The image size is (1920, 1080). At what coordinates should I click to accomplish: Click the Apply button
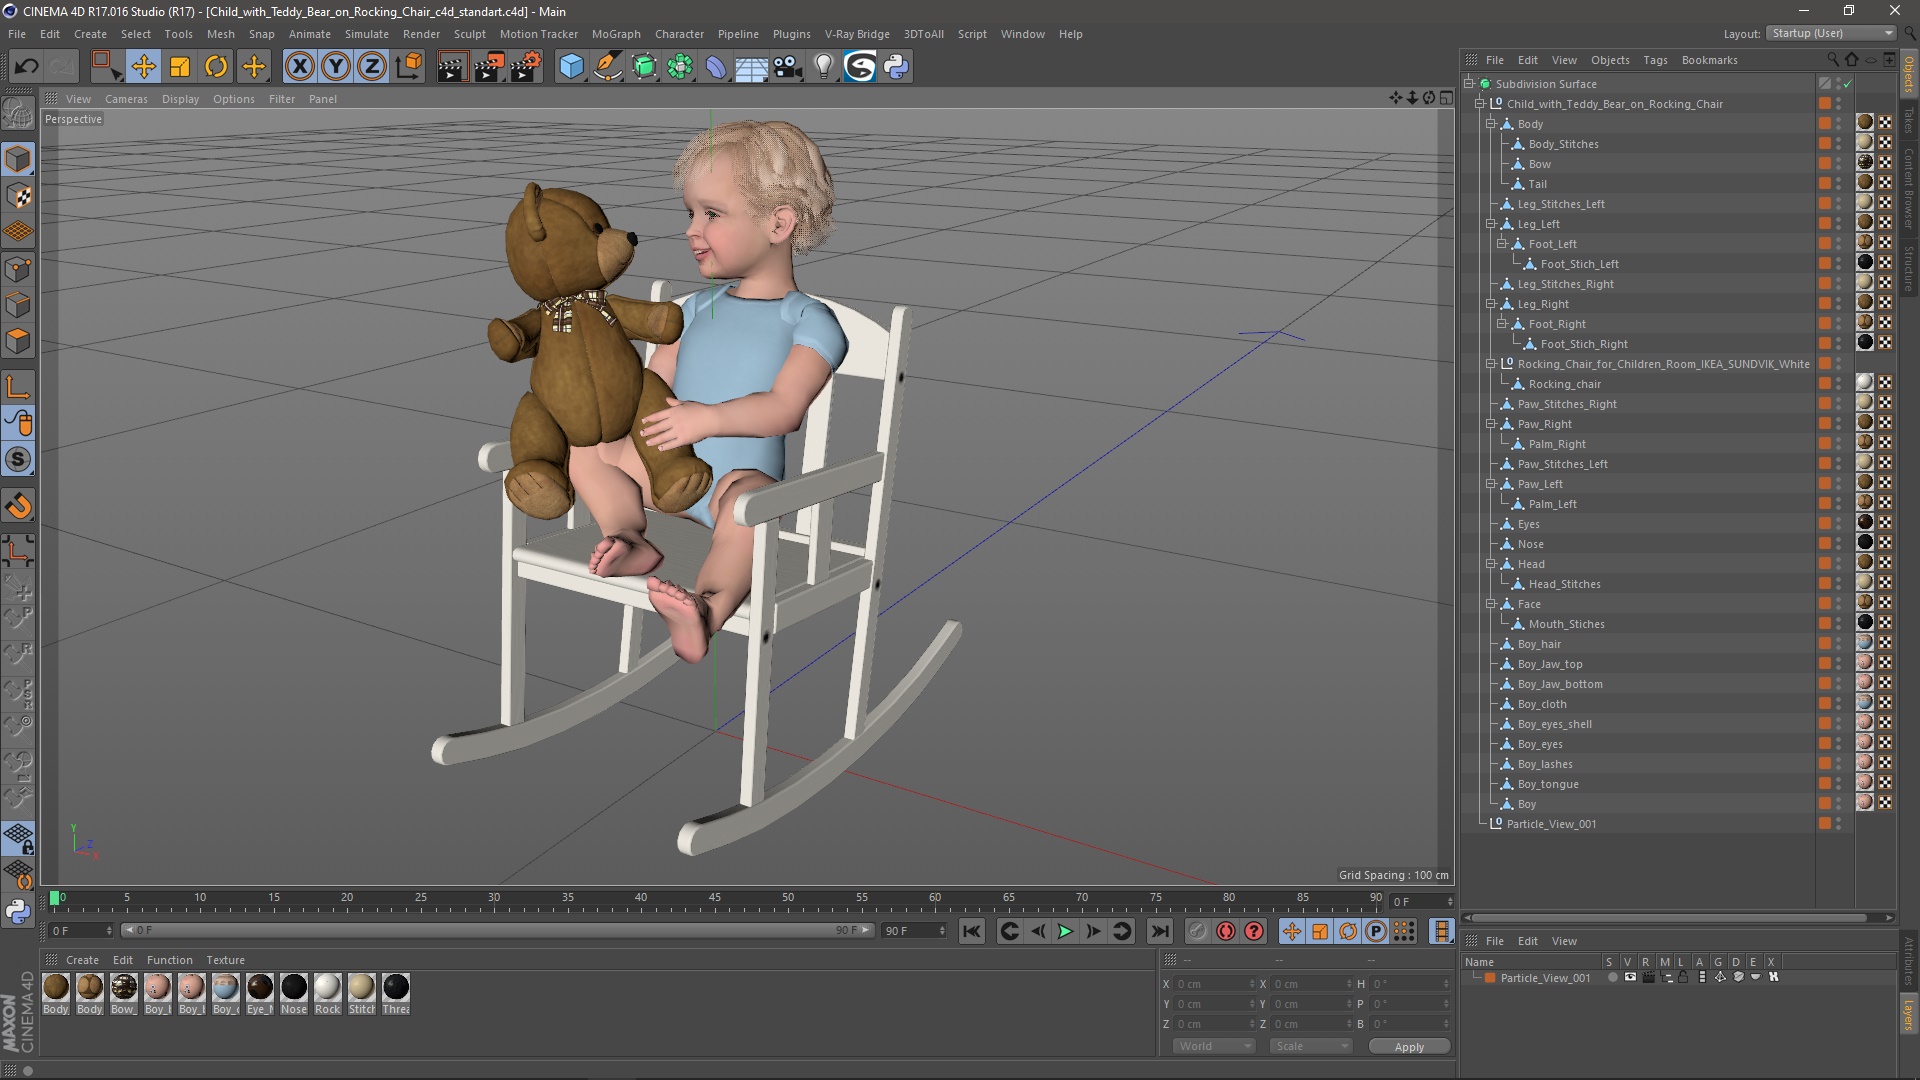click(1408, 1047)
